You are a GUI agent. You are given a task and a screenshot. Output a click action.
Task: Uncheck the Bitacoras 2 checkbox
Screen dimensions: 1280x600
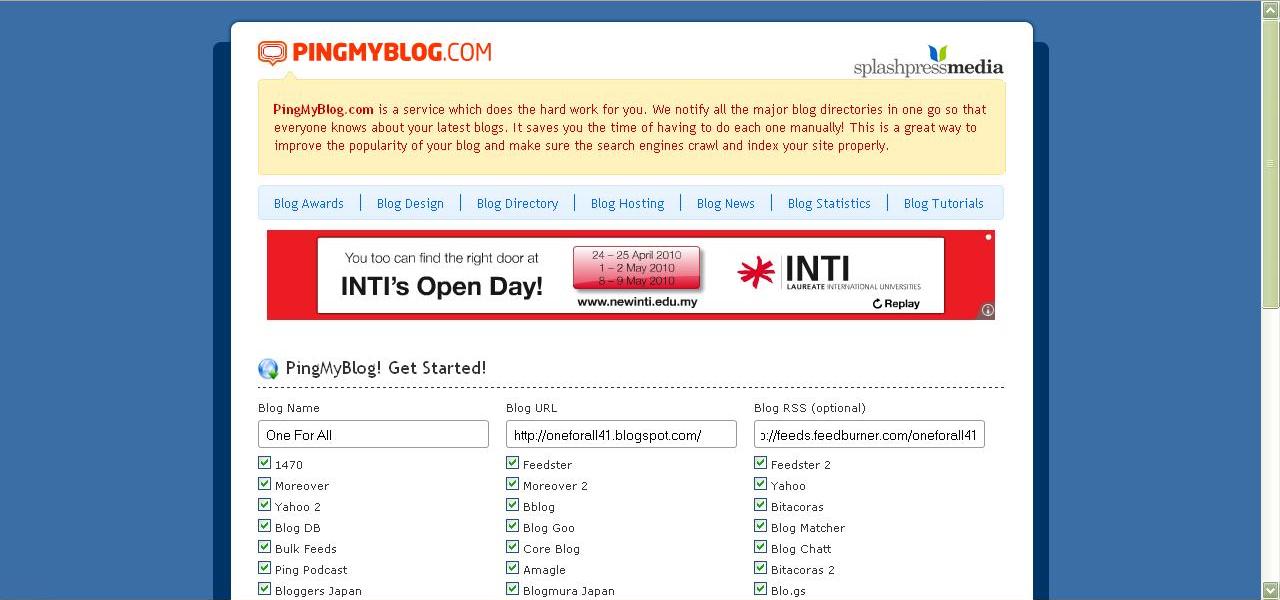(760, 568)
